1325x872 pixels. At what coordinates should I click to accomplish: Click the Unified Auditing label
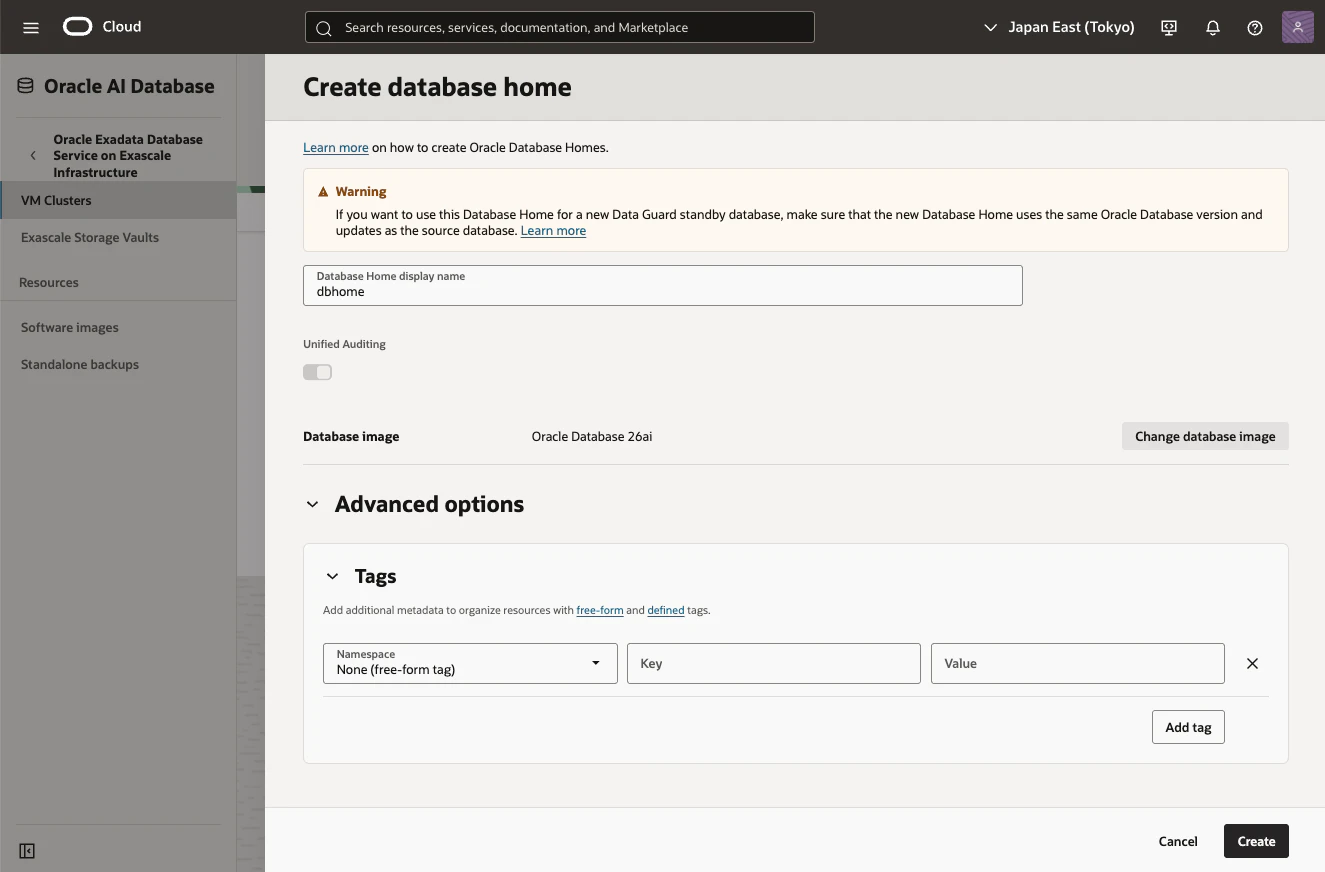(x=344, y=344)
